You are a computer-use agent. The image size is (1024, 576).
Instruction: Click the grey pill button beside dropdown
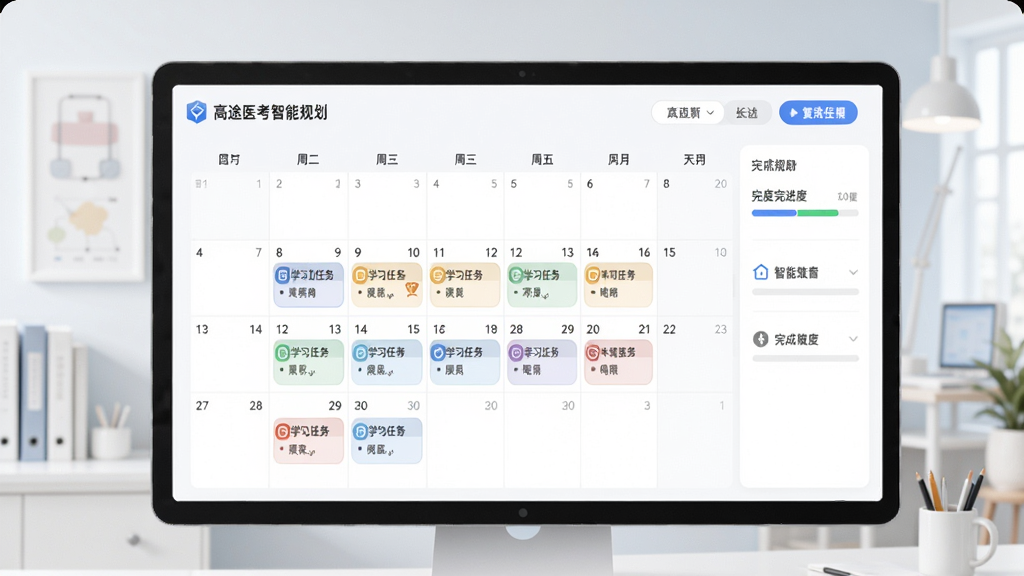[x=747, y=113]
